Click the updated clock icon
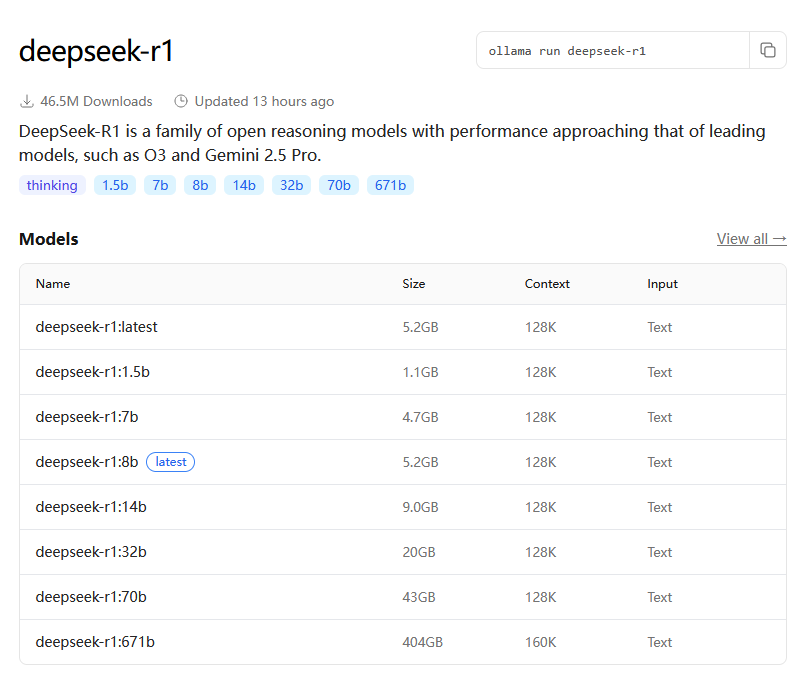The height and width of the screenshot is (675, 800). tap(181, 101)
